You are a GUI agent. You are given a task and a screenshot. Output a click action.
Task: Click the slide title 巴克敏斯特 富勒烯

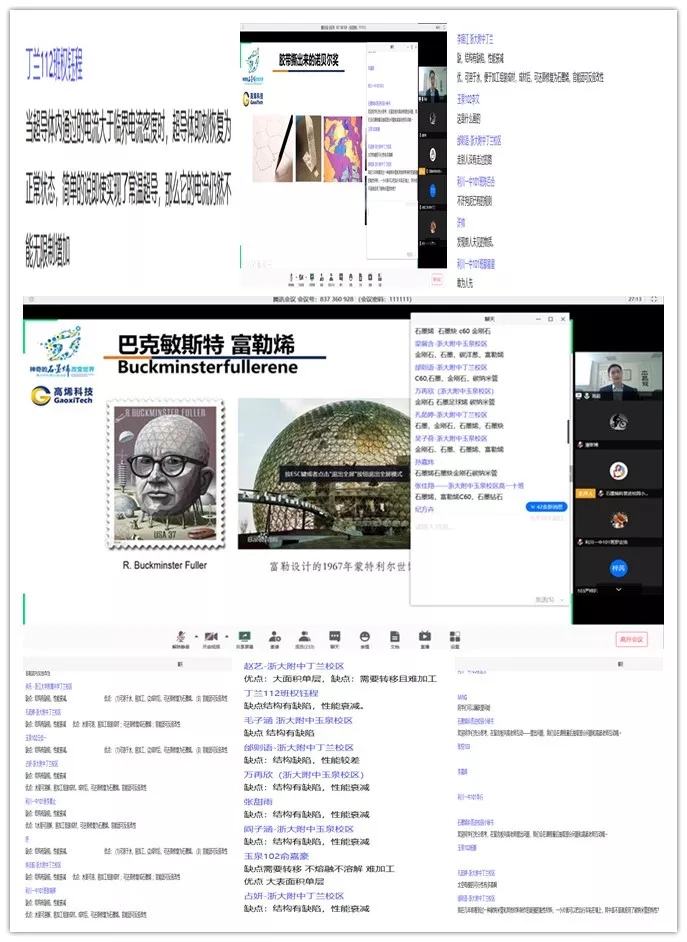click(207, 345)
